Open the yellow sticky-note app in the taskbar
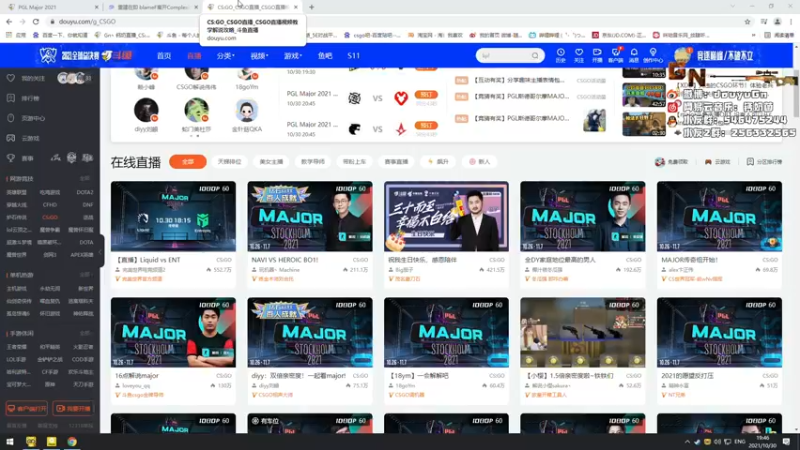 (x=52, y=441)
